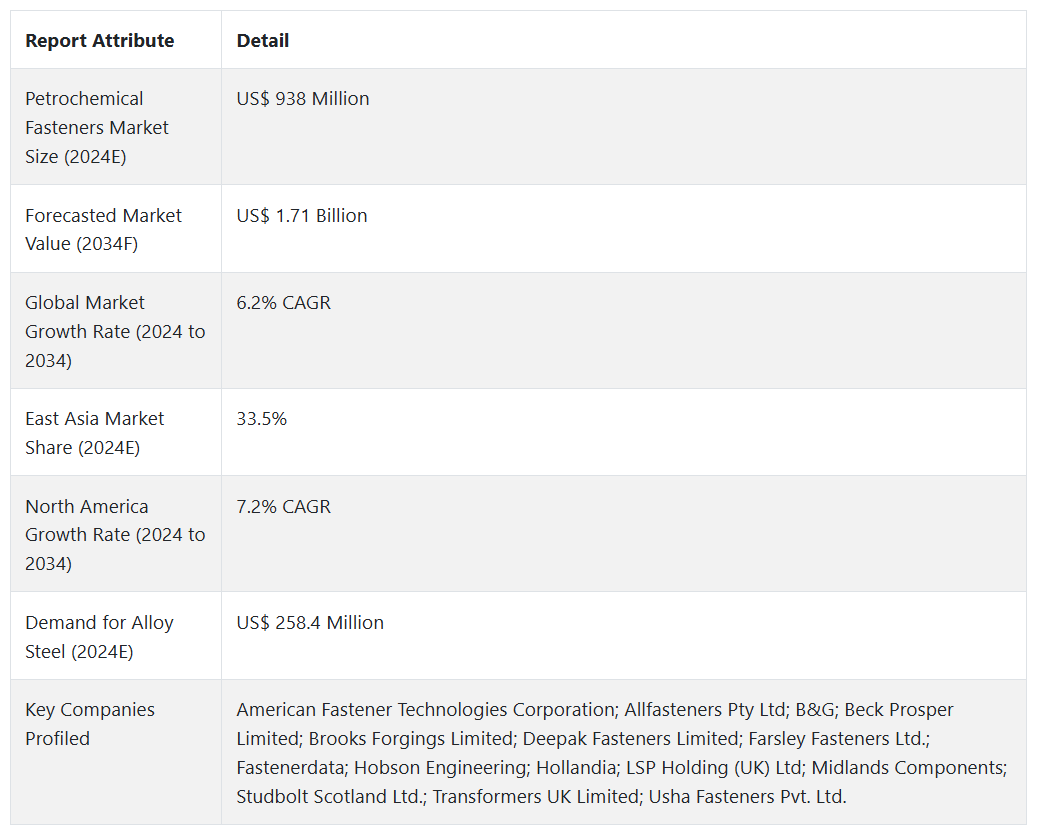Click the "33.5%" market share value
Image resolution: width=1037 pixels, height=831 pixels.
262,419
